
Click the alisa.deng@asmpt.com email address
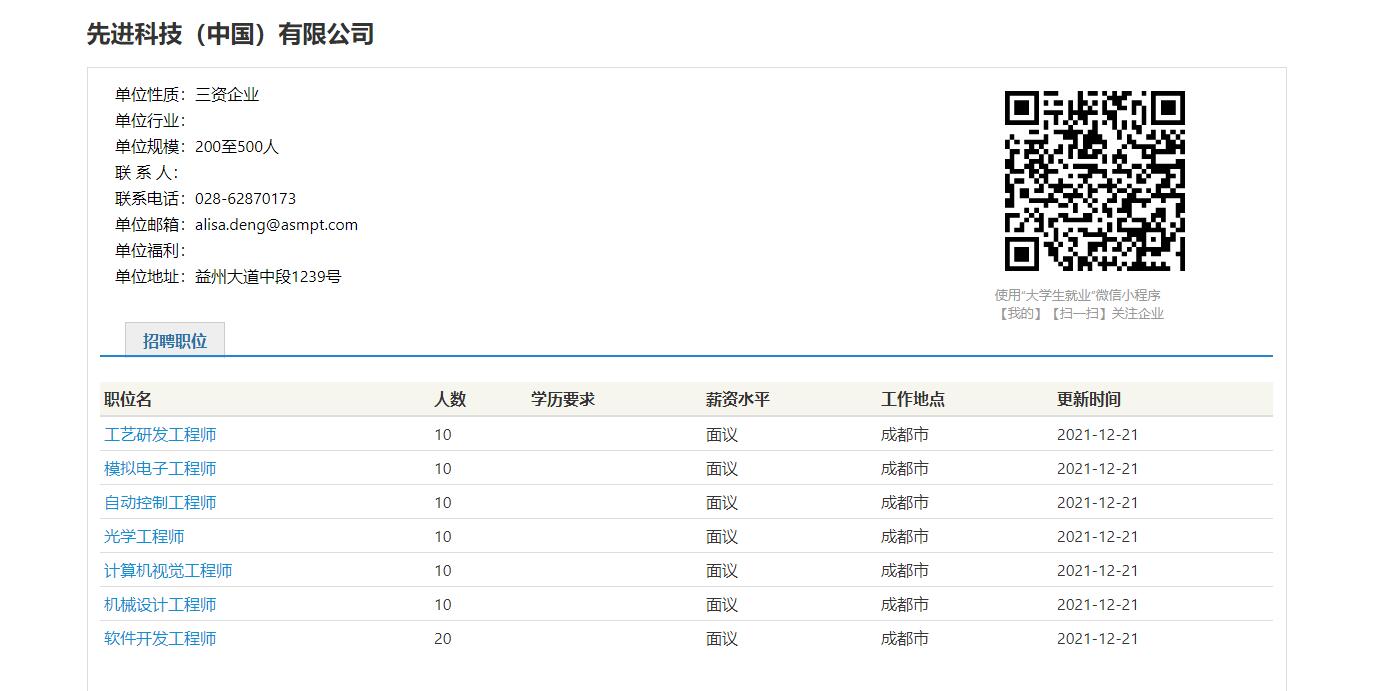tap(276, 225)
